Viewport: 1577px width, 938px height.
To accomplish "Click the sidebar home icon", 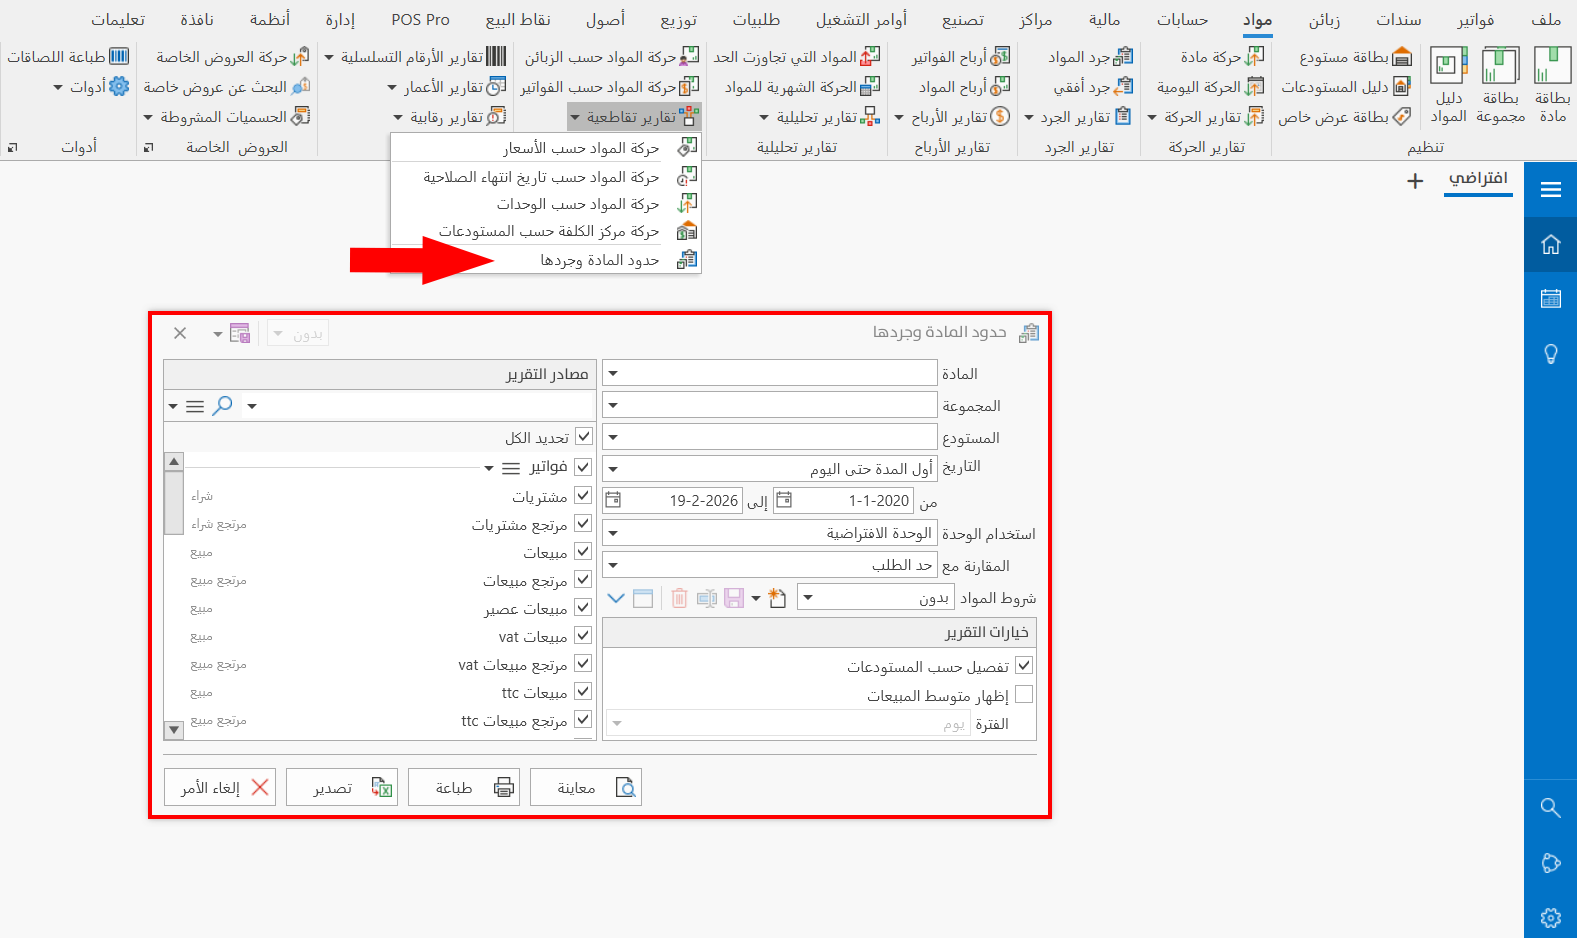I will coord(1550,244).
